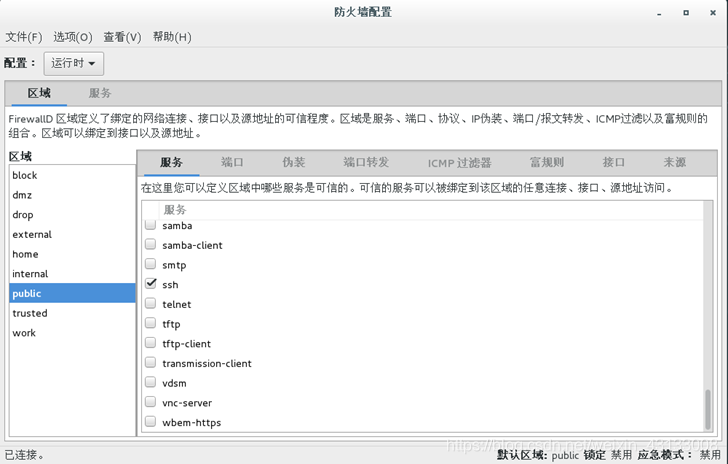Screen dimensions: 728x464
Task: Select the home zone
Action: coord(72,255)
